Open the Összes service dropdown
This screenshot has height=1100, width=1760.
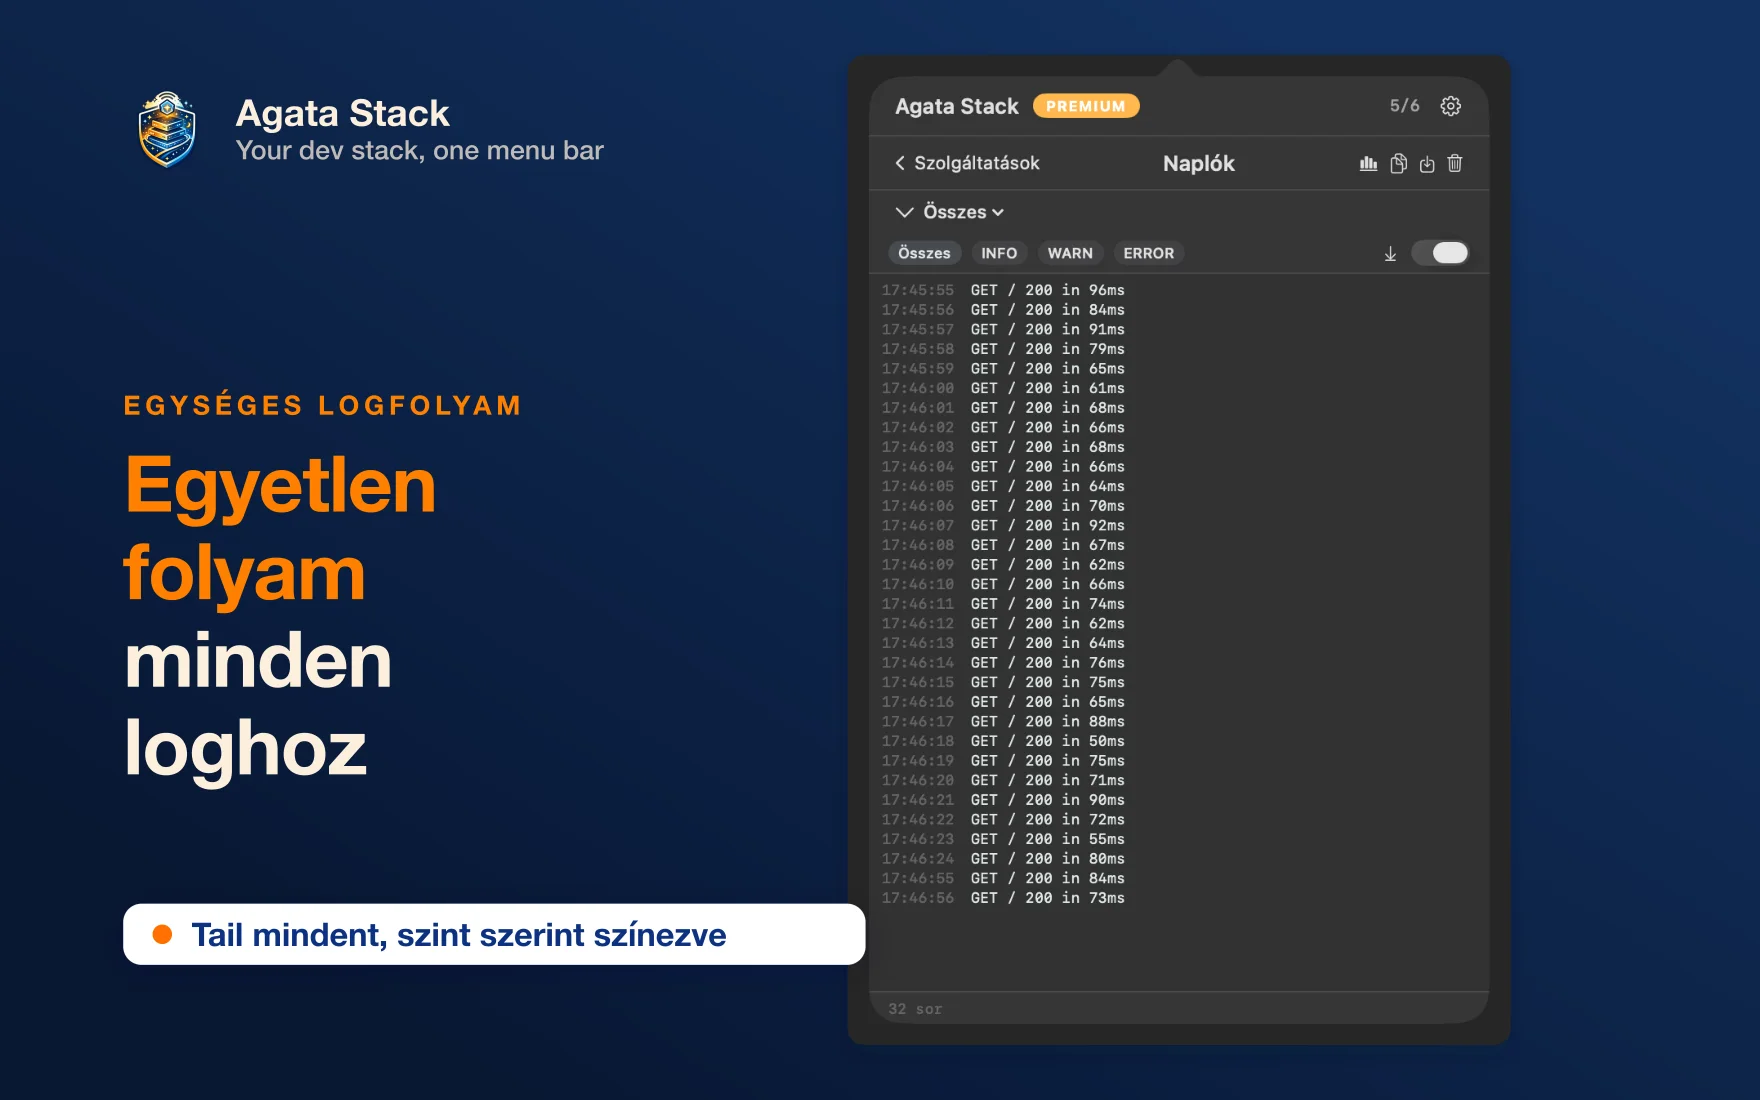(x=964, y=212)
